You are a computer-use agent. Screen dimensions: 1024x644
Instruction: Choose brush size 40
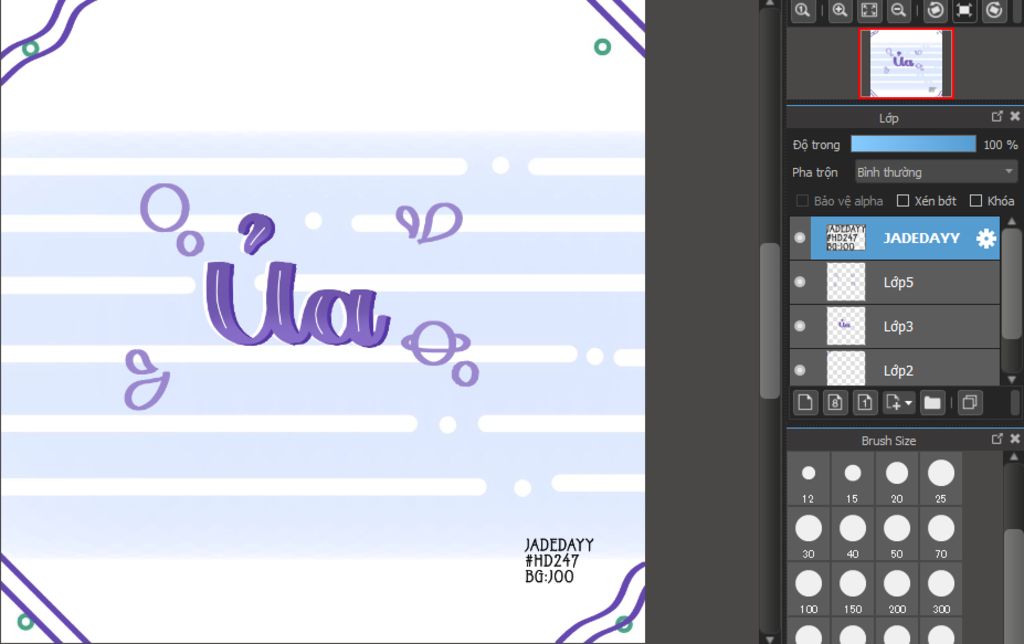[852, 534]
